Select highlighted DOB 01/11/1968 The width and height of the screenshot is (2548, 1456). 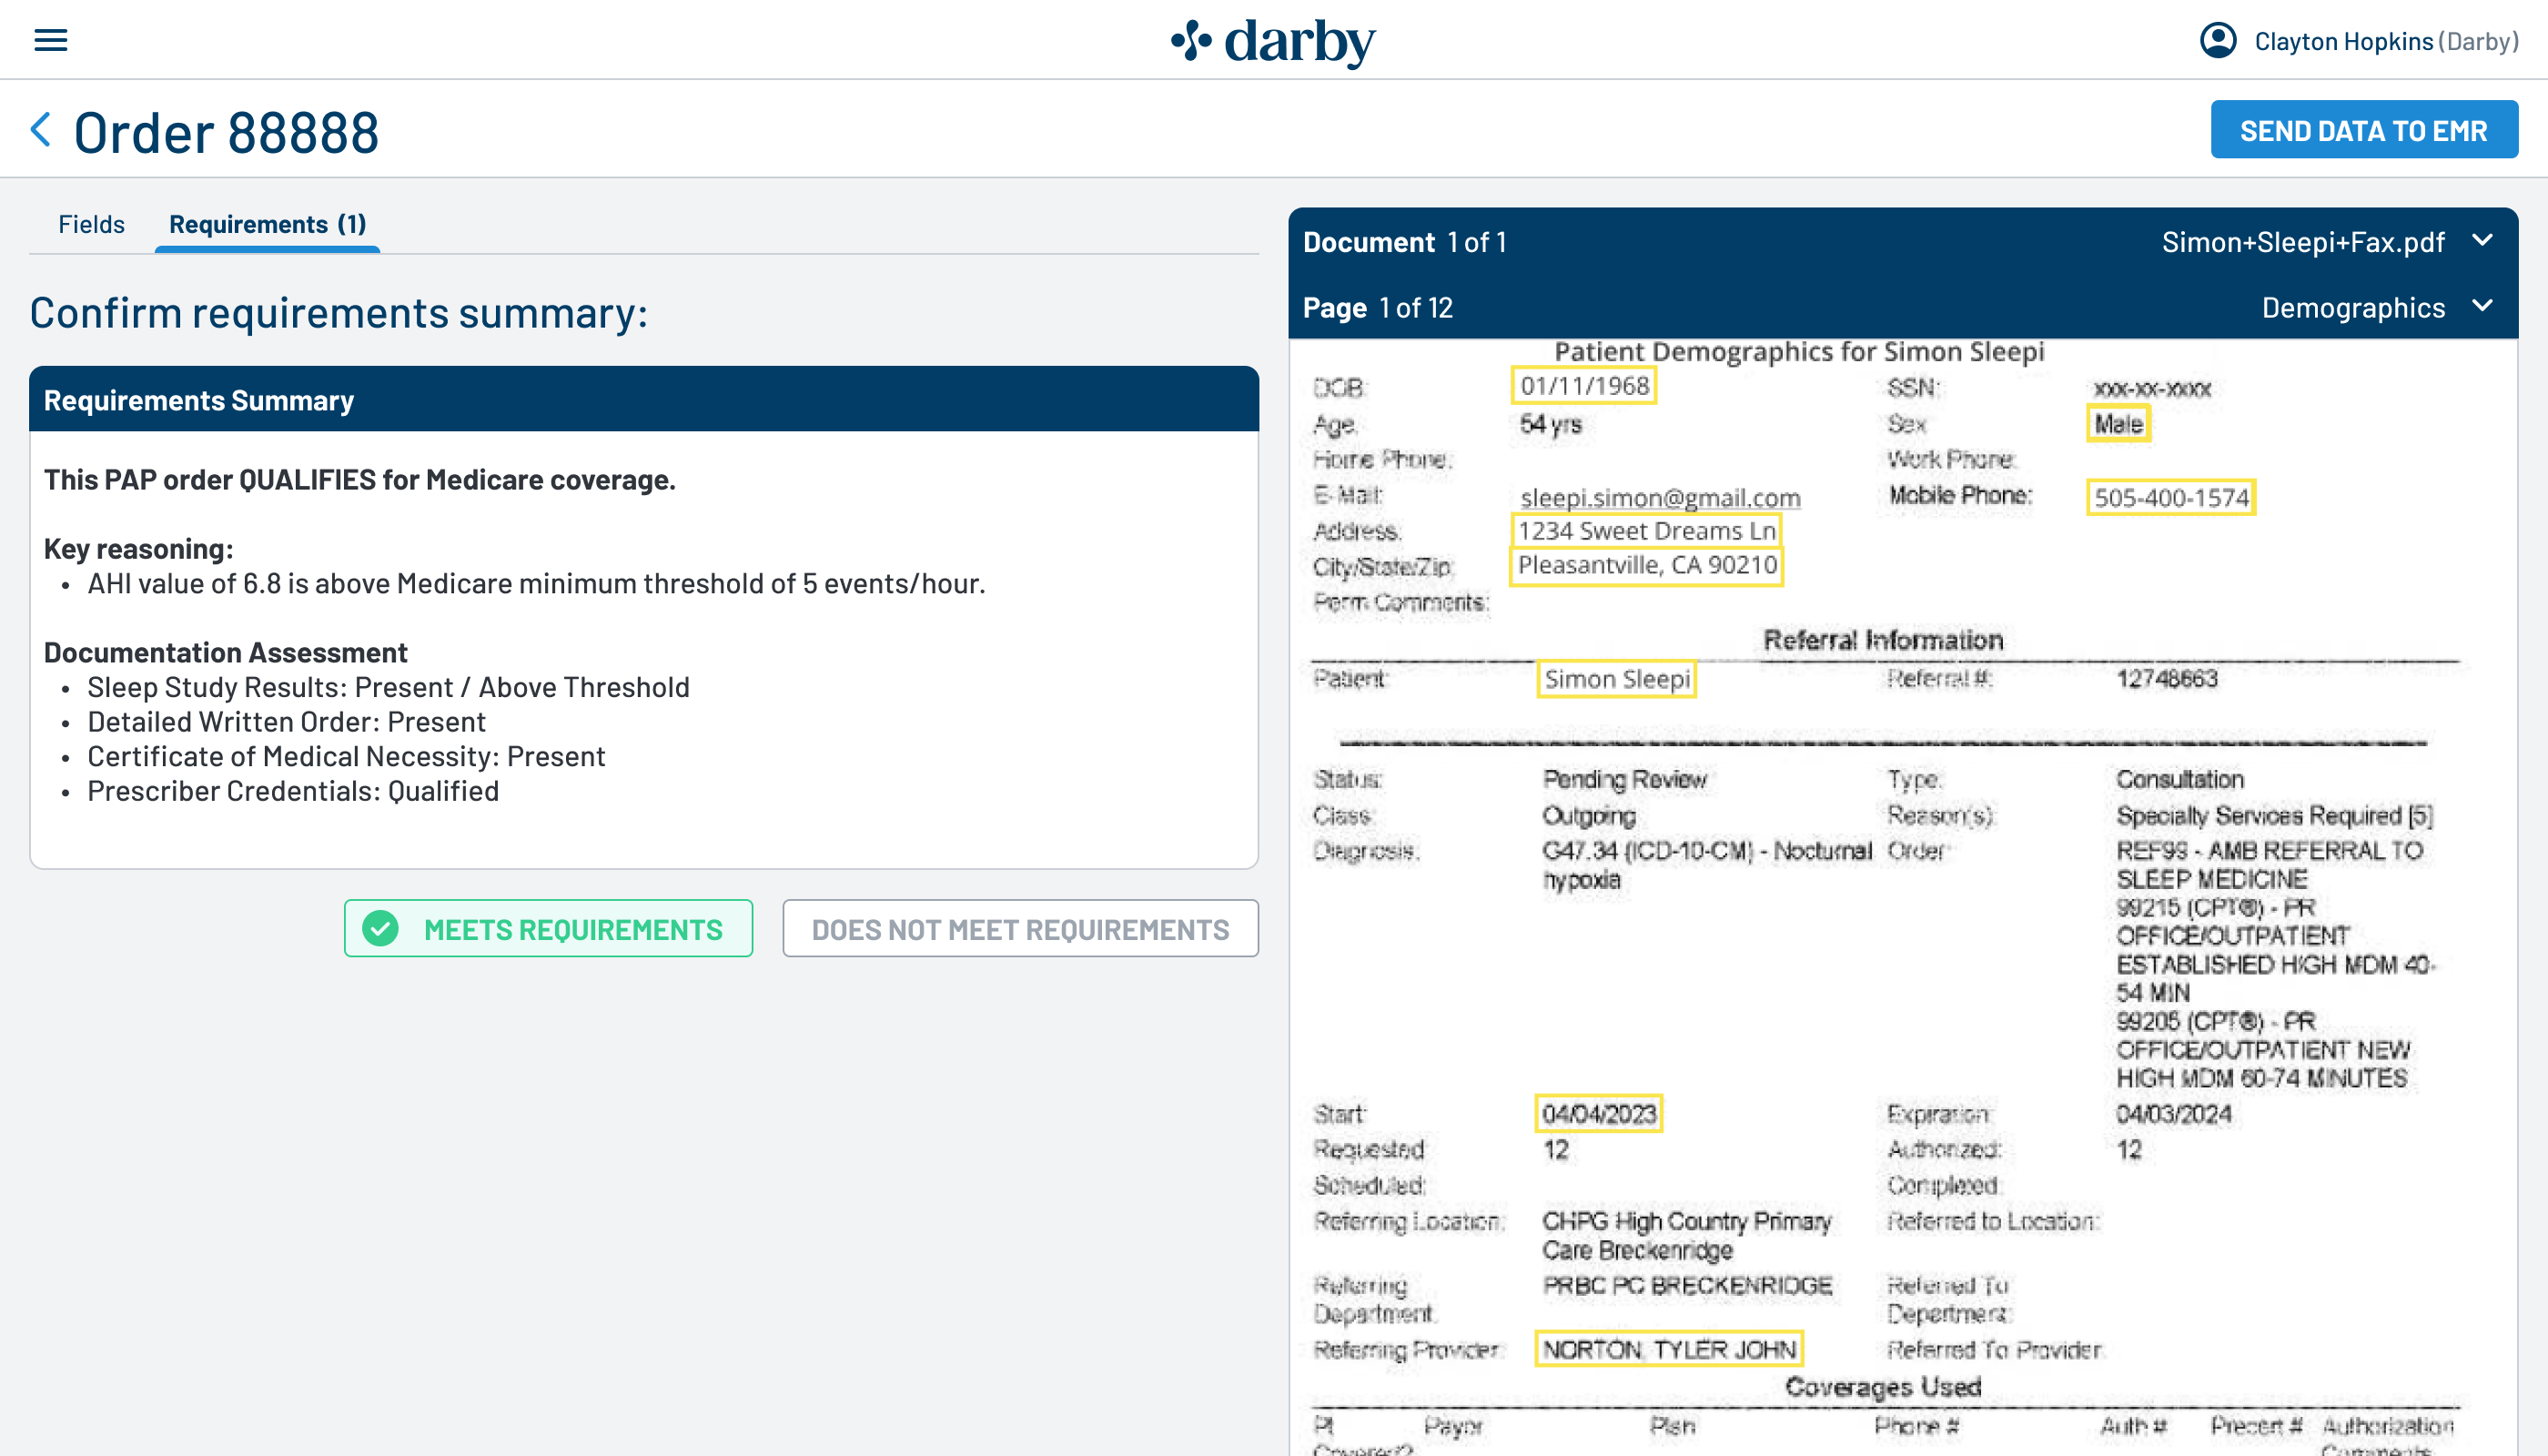point(1584,386)
